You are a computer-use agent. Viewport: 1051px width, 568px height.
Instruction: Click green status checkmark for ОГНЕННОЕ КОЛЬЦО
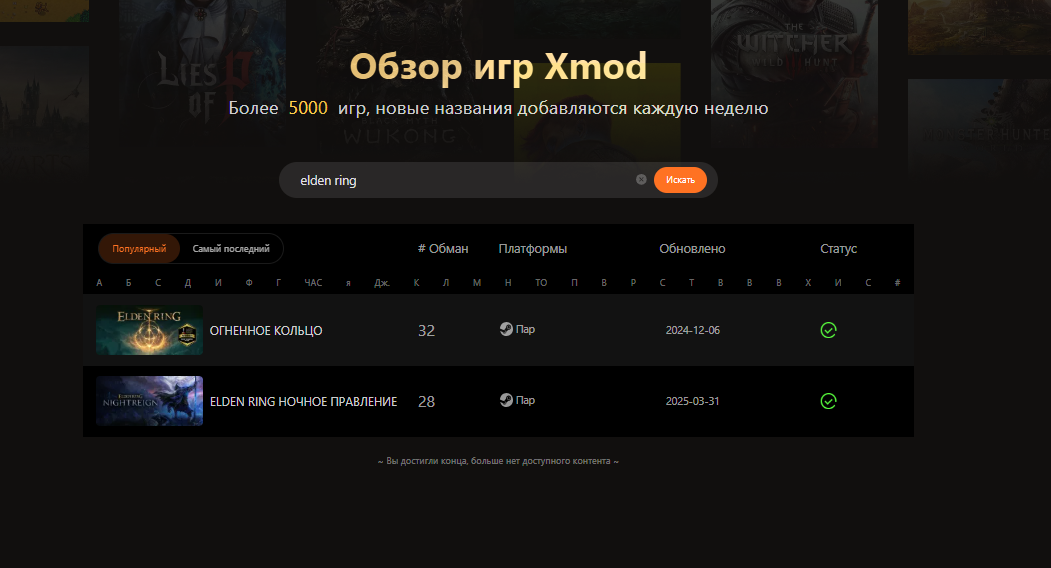click(x=828, y=330)
